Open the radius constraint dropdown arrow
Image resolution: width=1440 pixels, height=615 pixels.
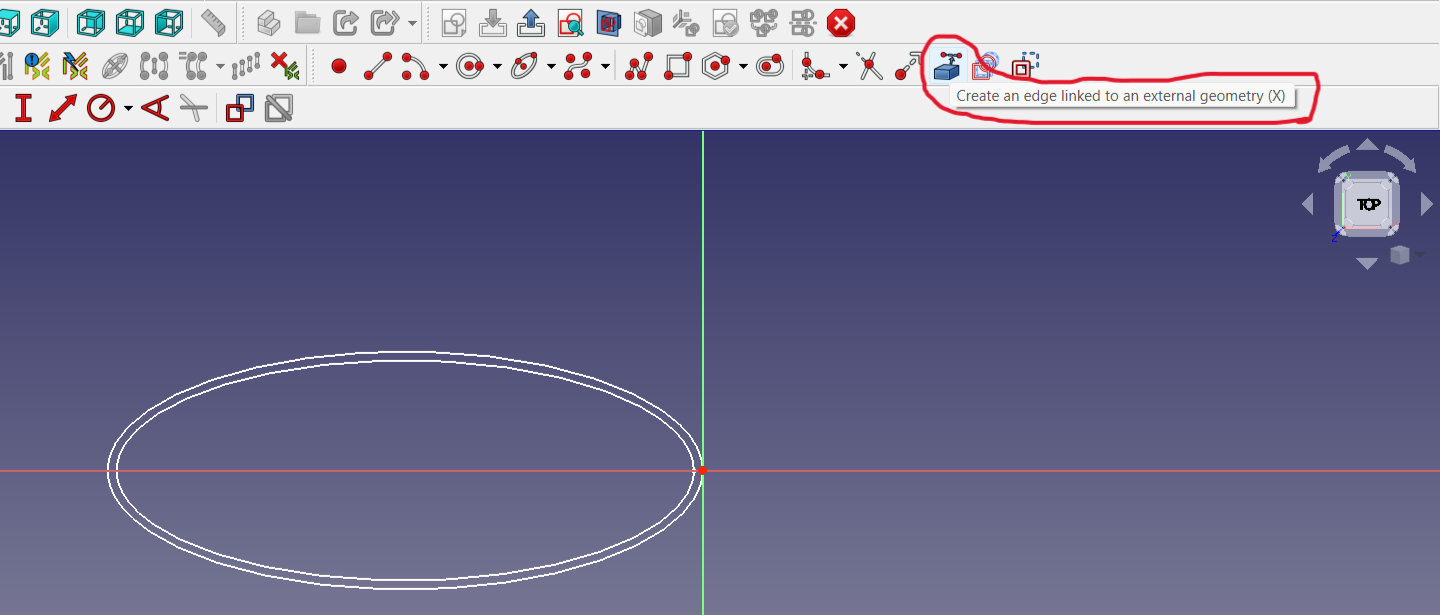(x=128, y=110)
